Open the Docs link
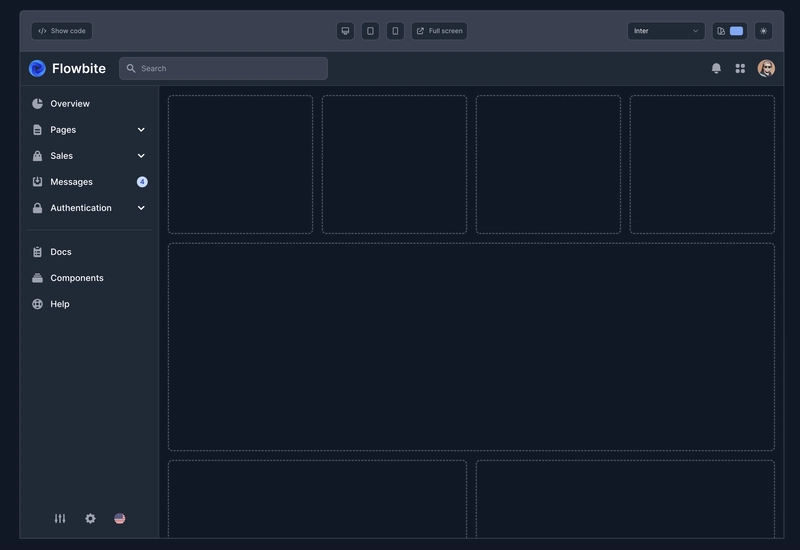800x550 pixels. [x=89, y=252]
